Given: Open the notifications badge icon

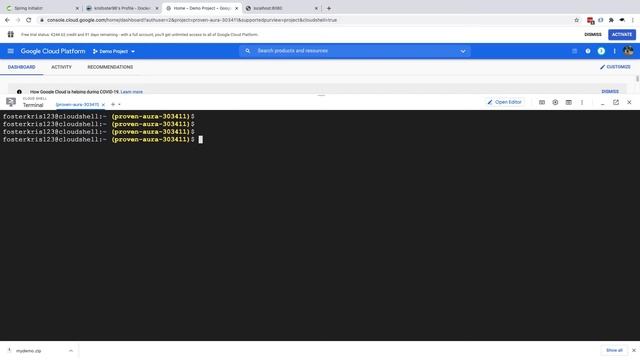Looking at the screenshot, I should (601, 51).
